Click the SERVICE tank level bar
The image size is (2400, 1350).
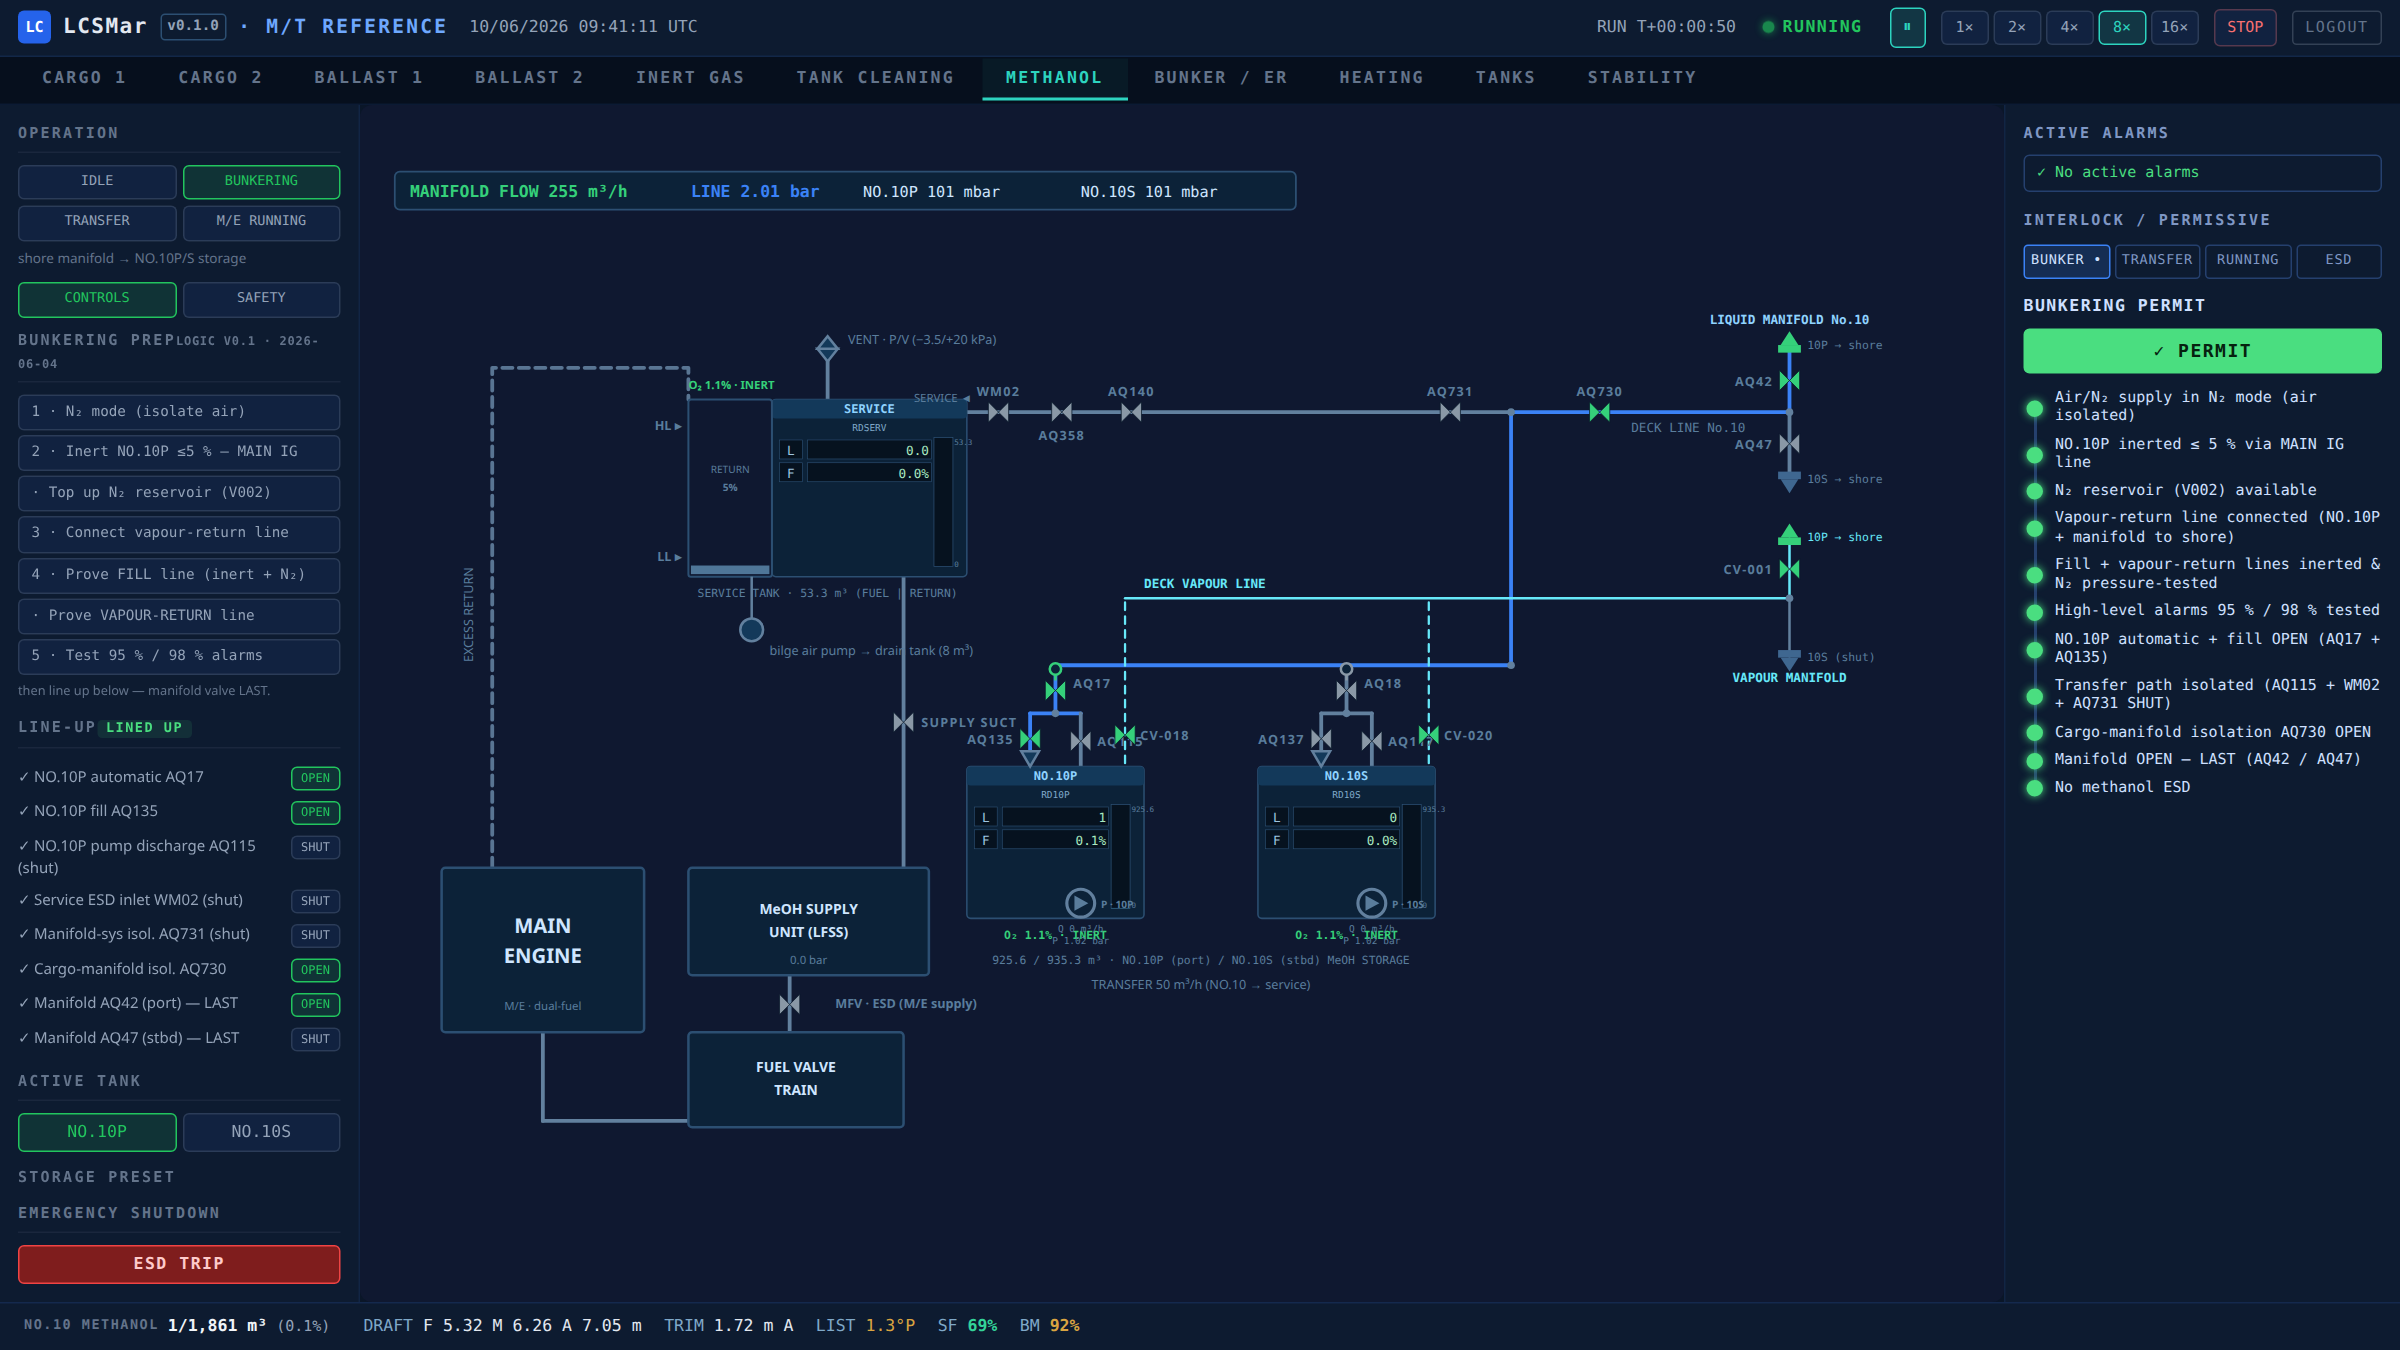pyautogui.click(x=942, y=503)
